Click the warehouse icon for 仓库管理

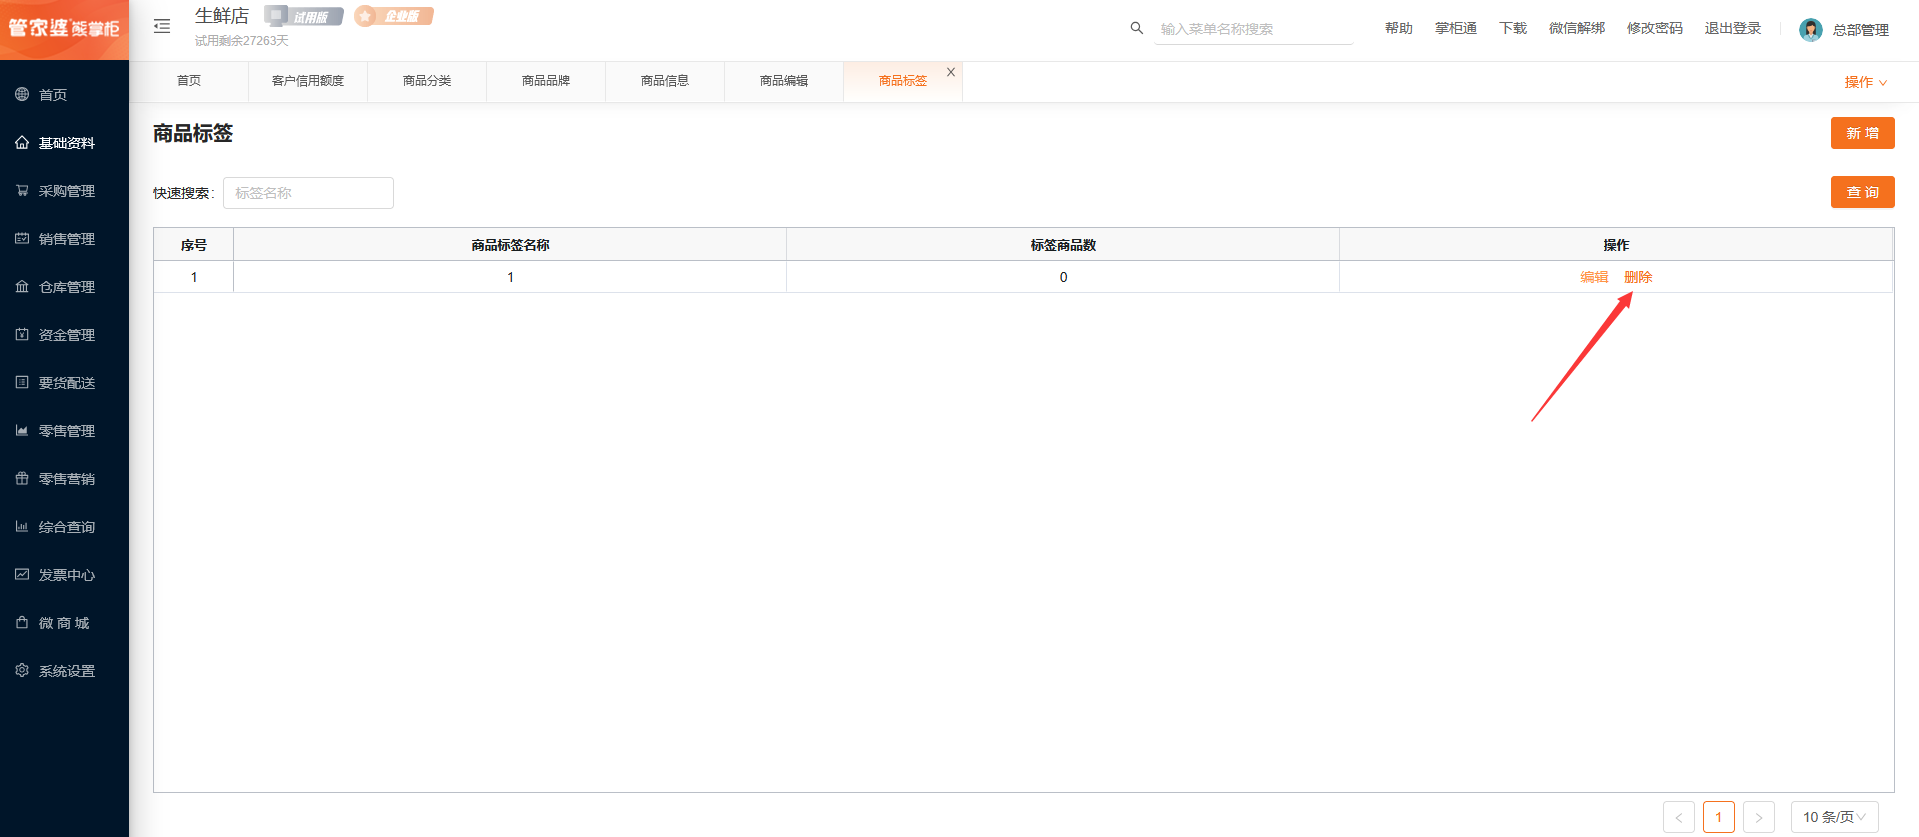coord(22,286)
